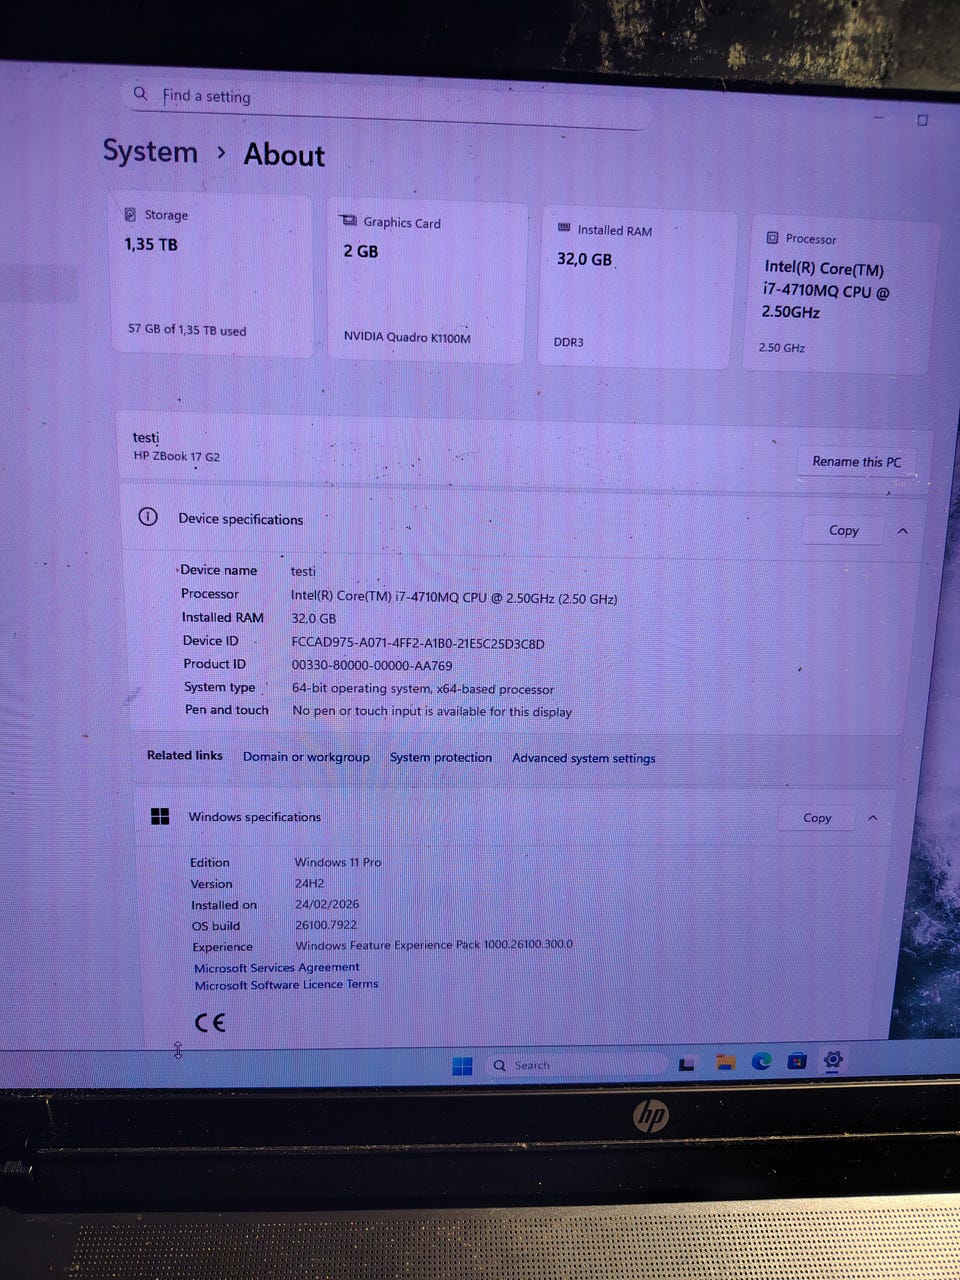Open Microsoft Edge from the taskbar

point(761,1061)
